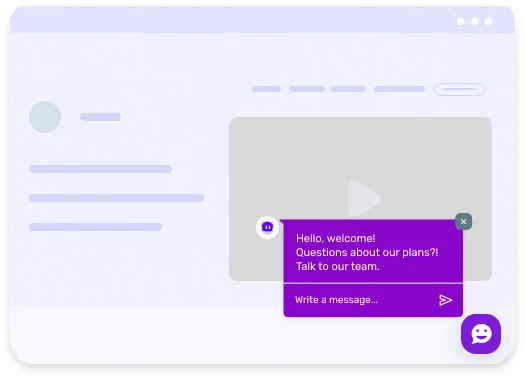The image size is (525, 382).
Task: Select the second navigation menu placeholder
Action: (307, 89)
